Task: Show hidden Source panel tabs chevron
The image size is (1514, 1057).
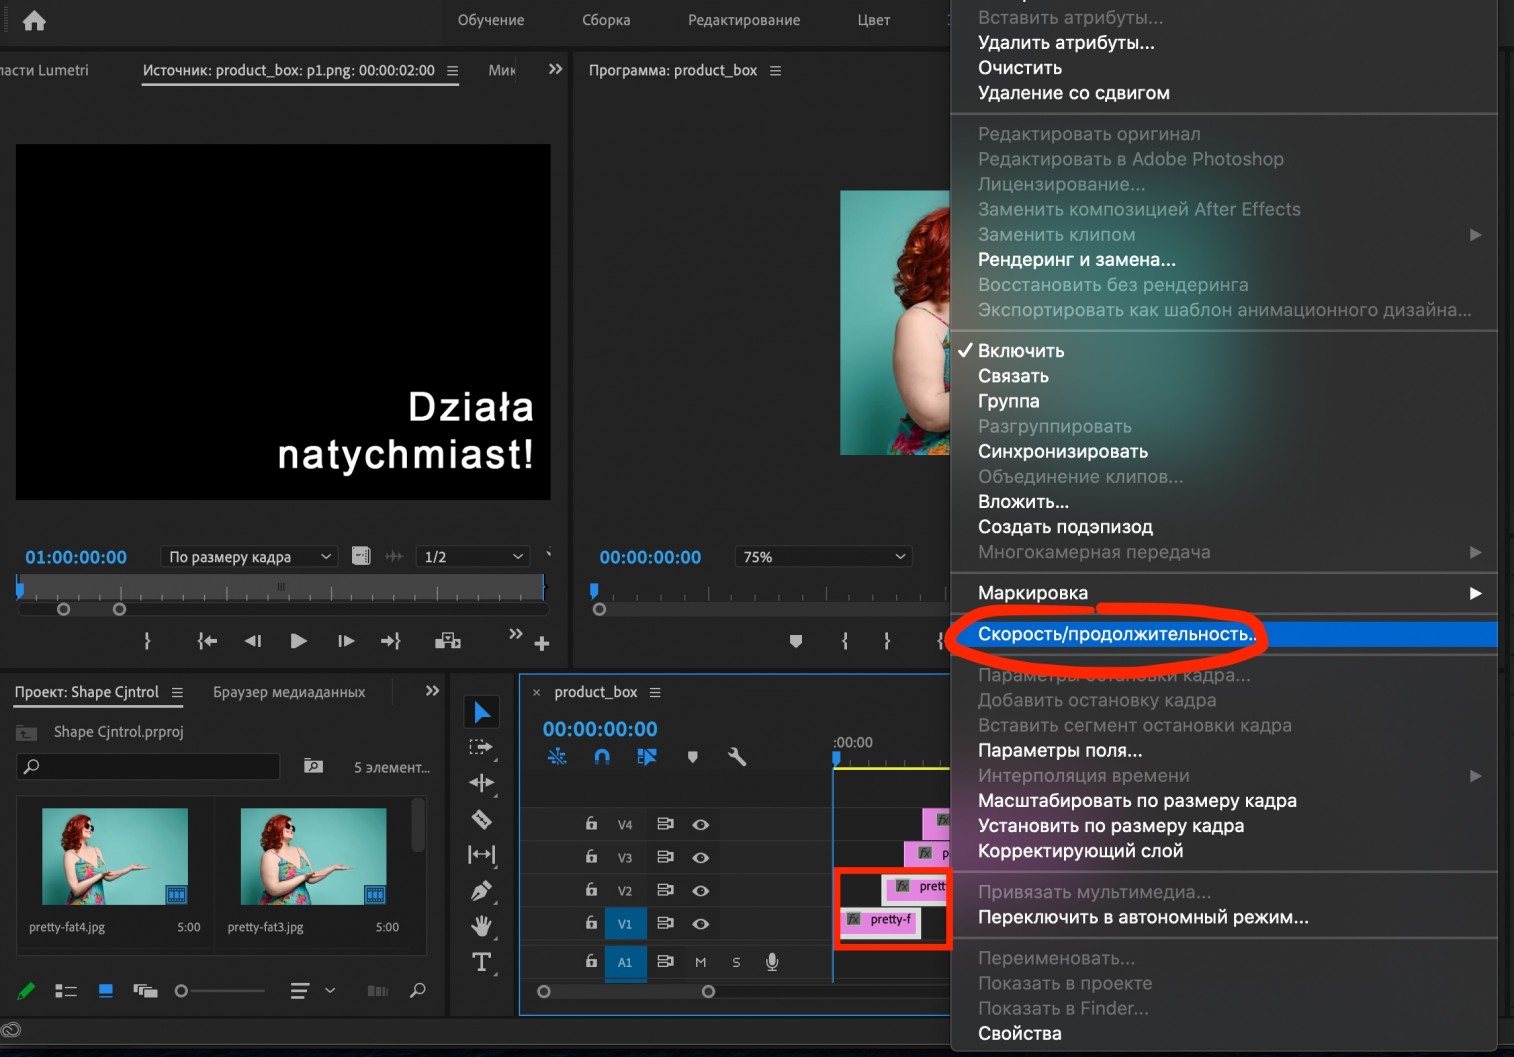Action: tap(555, 69)
